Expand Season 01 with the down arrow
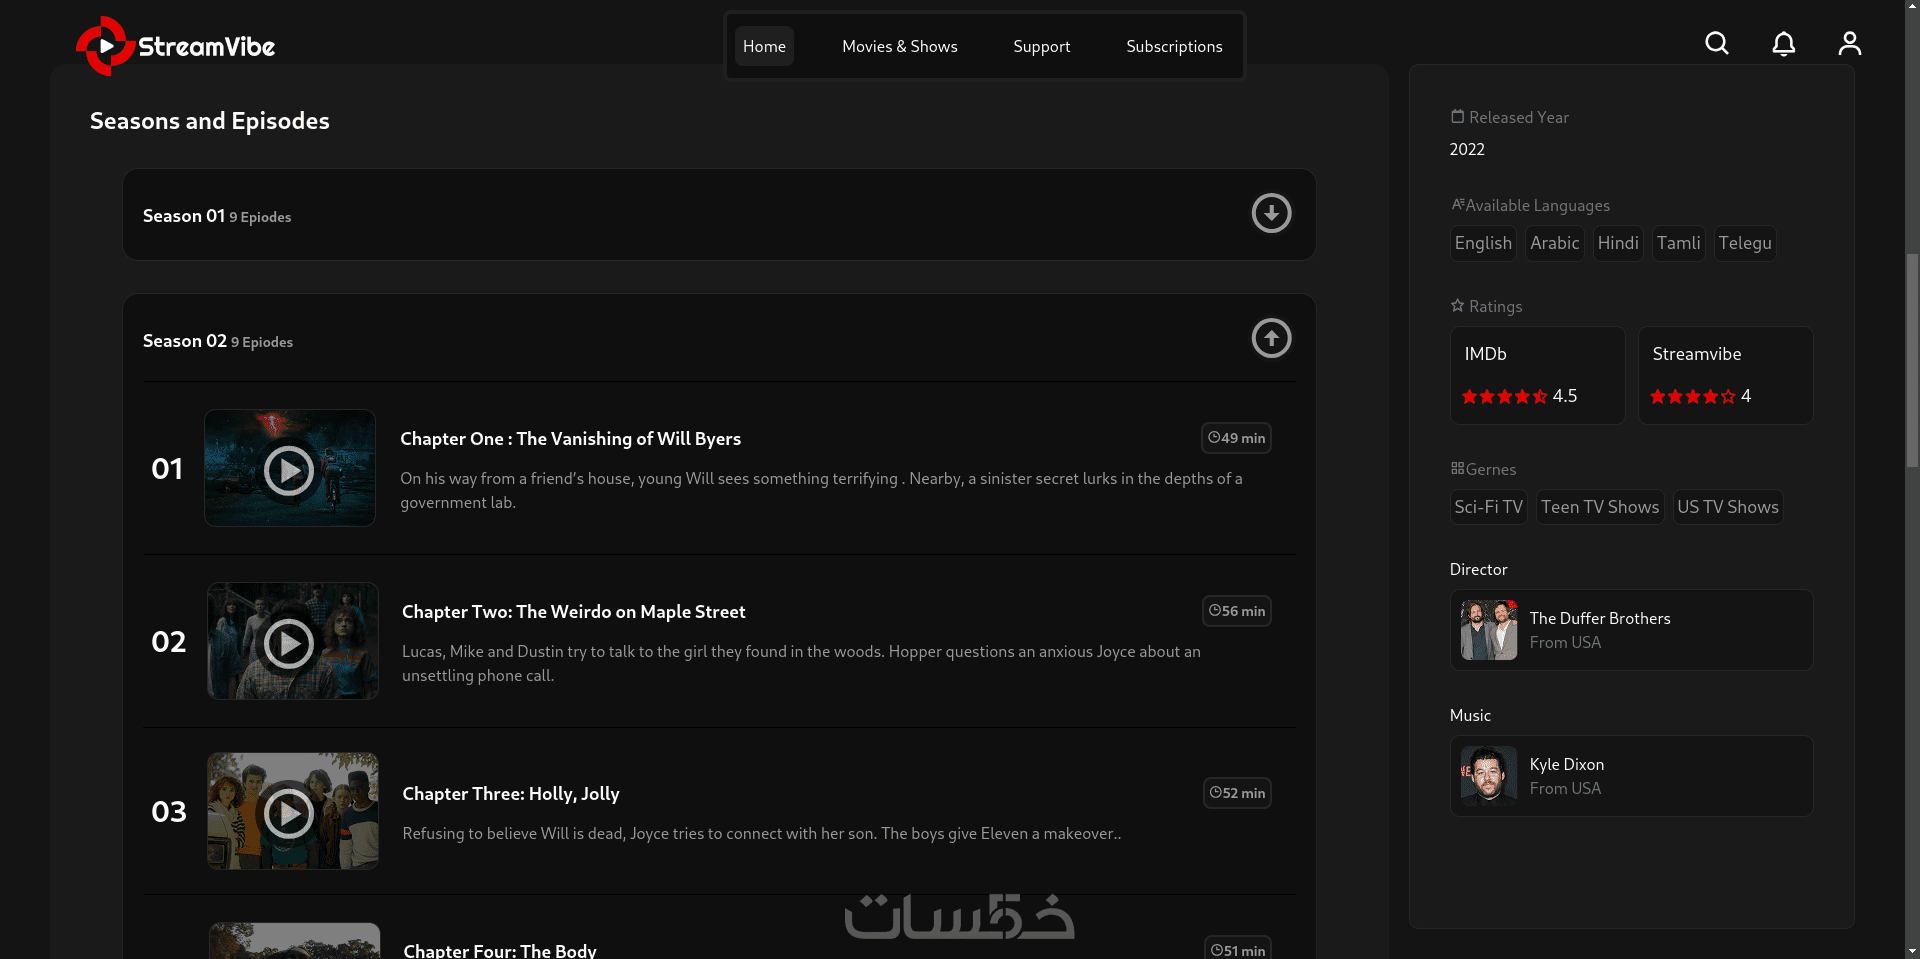The image size is (1920, 959). tap(1272, 213)
